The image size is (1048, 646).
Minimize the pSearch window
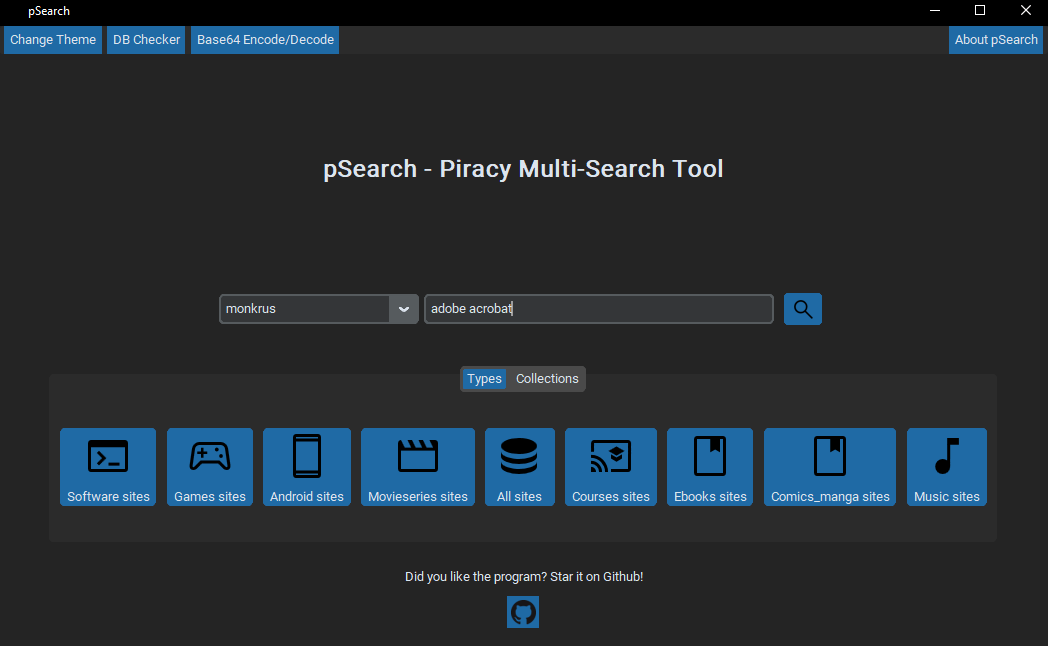(x=935, y=11)
